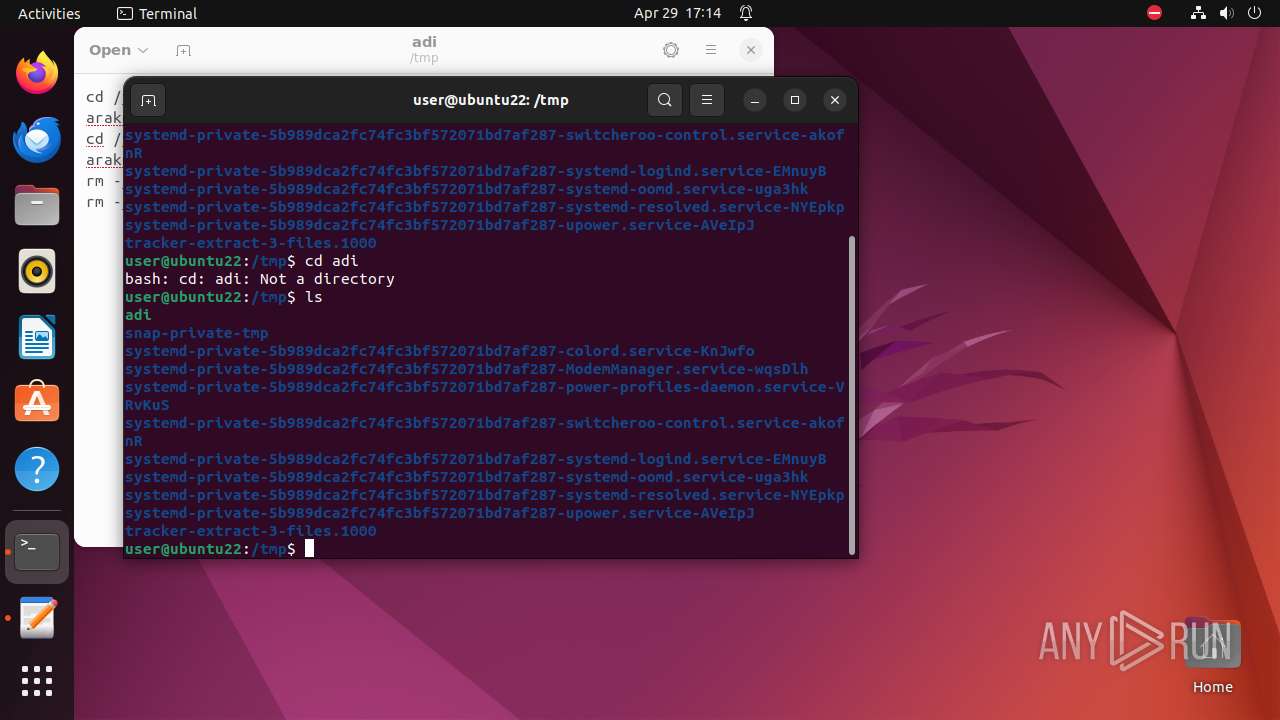
Task: Open the Home desktop folder
Action: [x=1213, y=656]
